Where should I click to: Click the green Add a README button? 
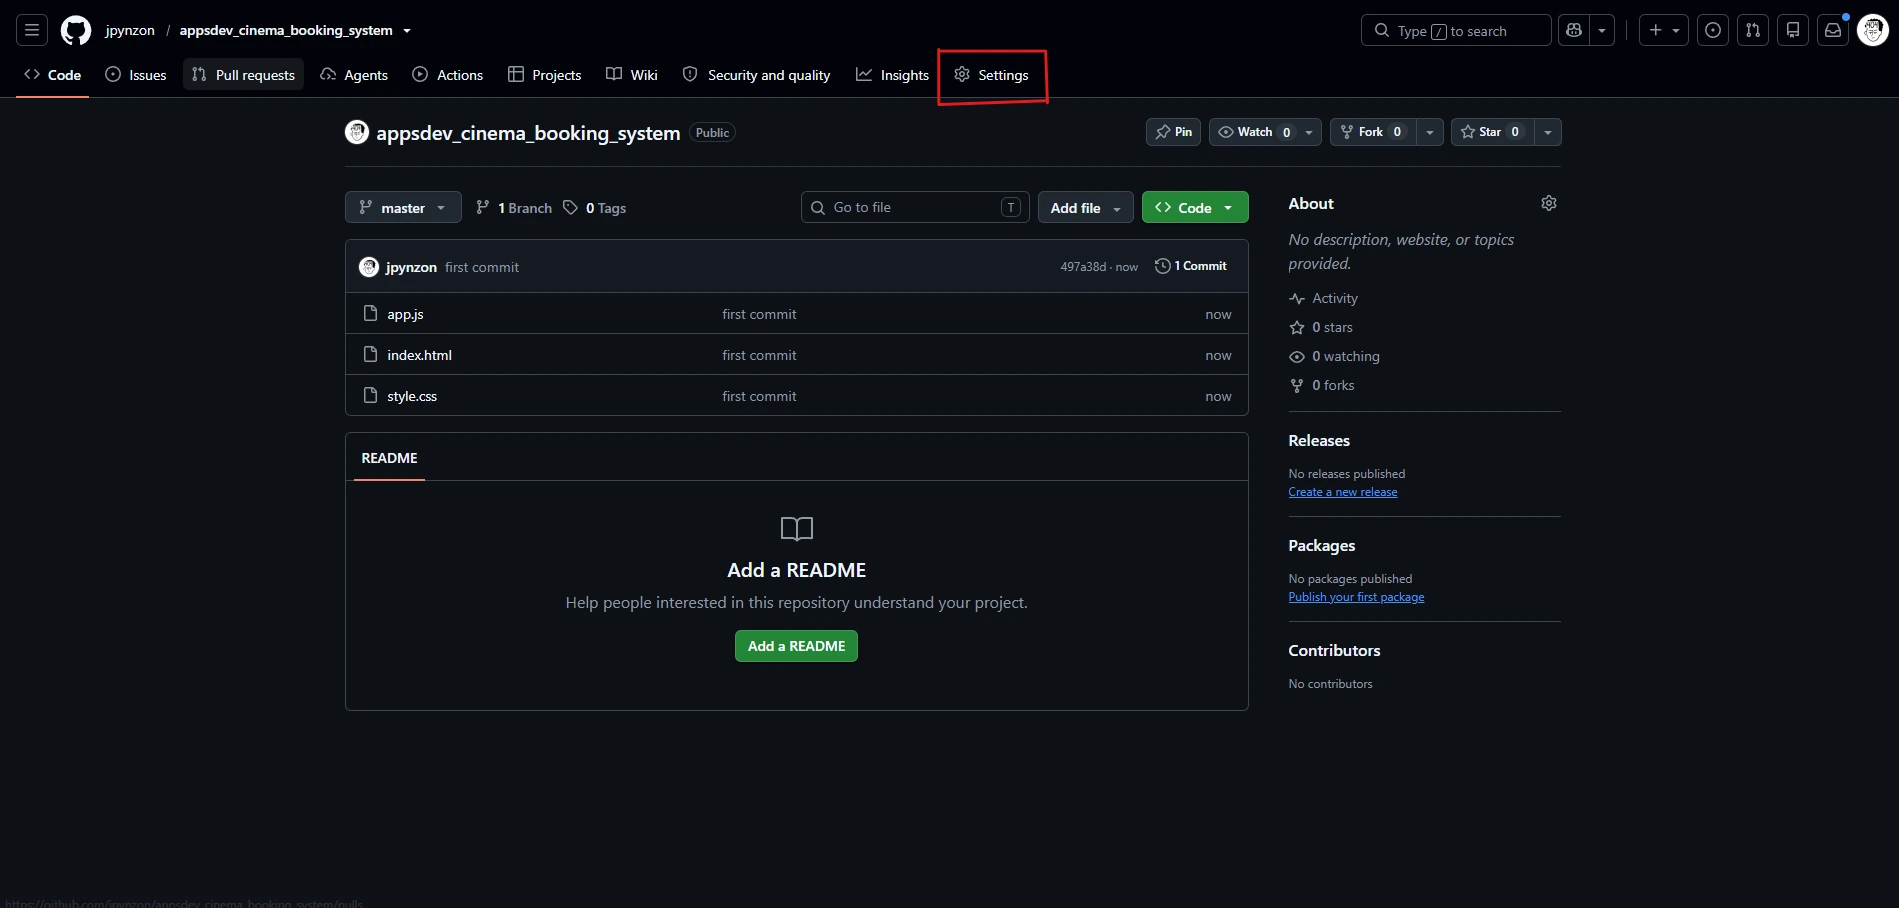796,646
